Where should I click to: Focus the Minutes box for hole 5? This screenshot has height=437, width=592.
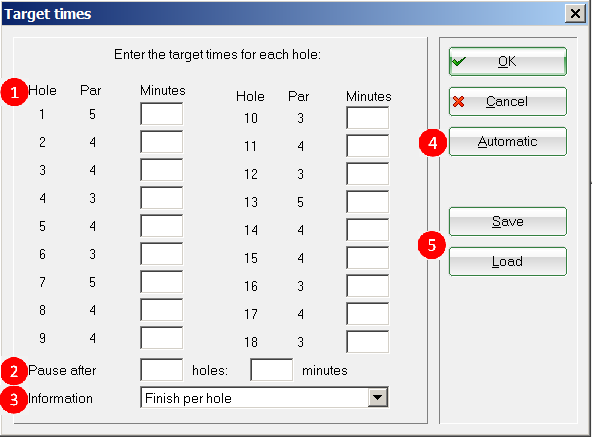point(162,226)
